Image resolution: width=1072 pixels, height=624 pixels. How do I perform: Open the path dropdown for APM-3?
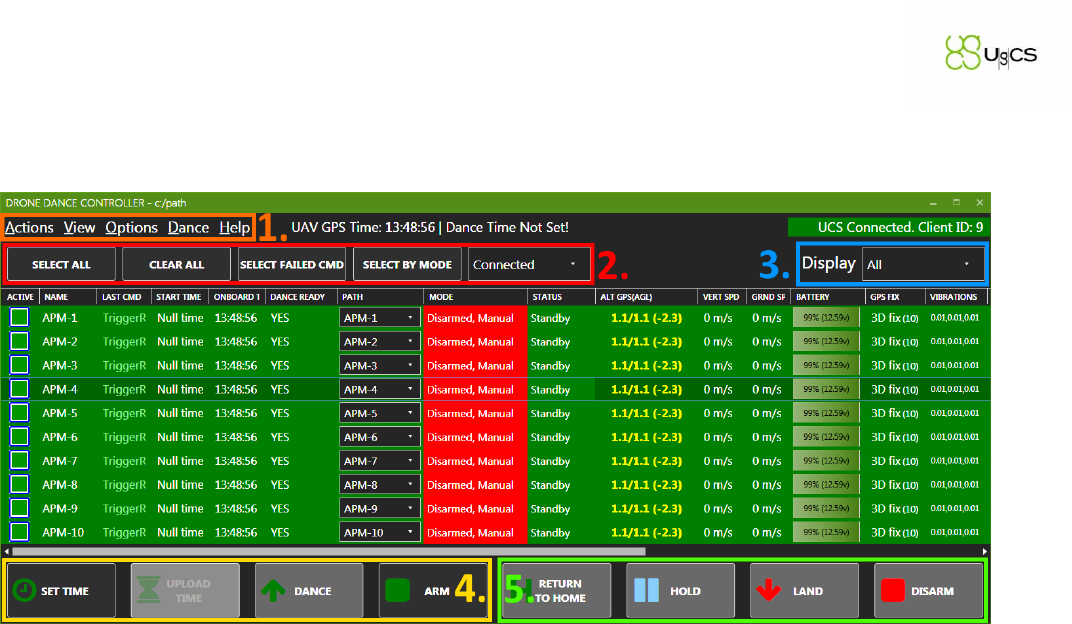click(379, 366)
